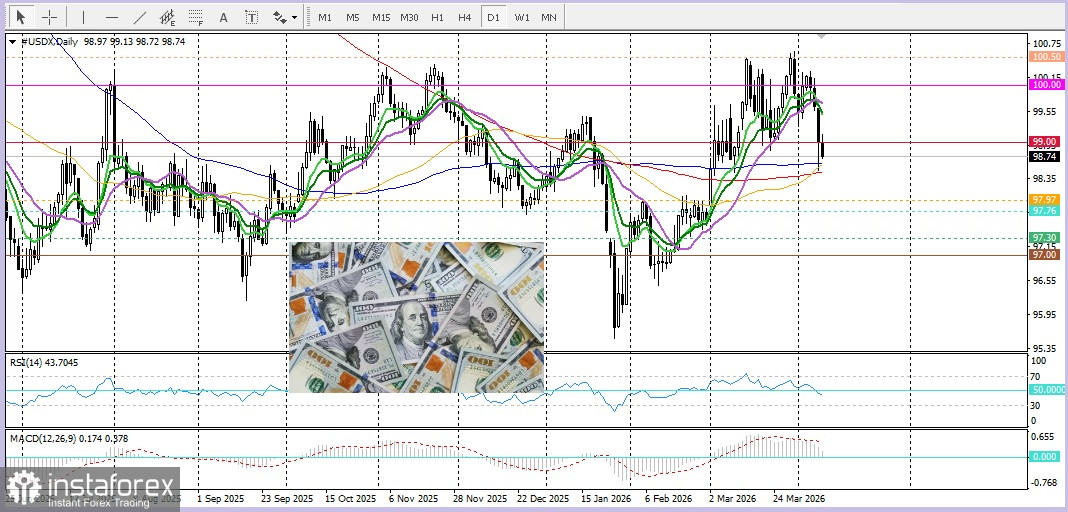Toggle the D1 daily timeframe
This screenshot has width=1068, height=512.
492,17
